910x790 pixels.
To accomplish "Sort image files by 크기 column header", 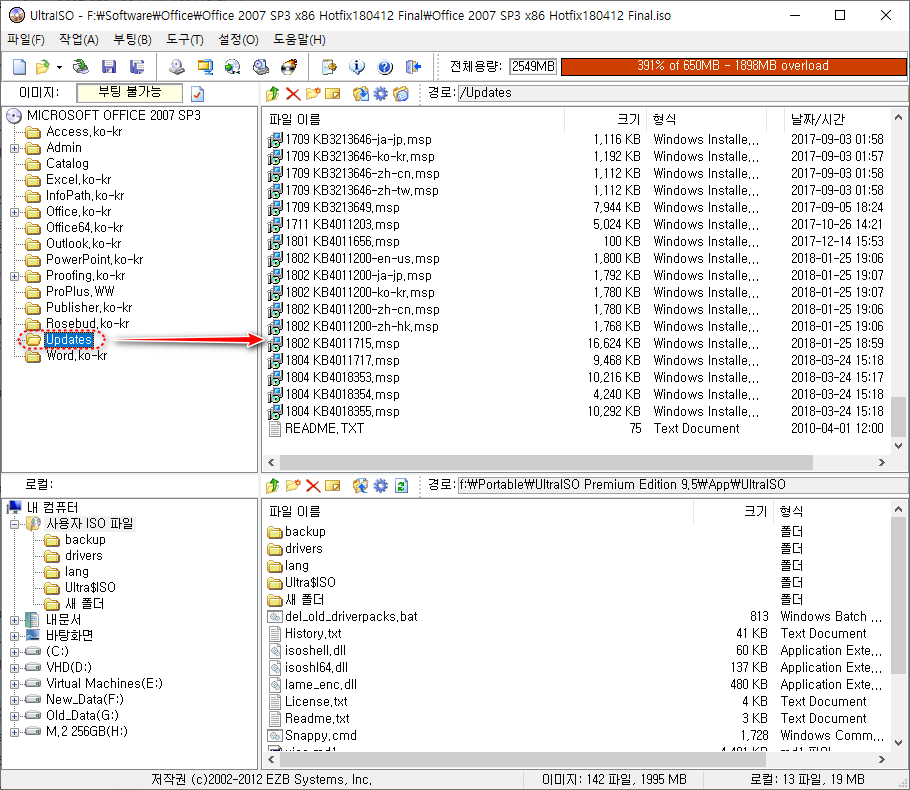I will [604, 120].
